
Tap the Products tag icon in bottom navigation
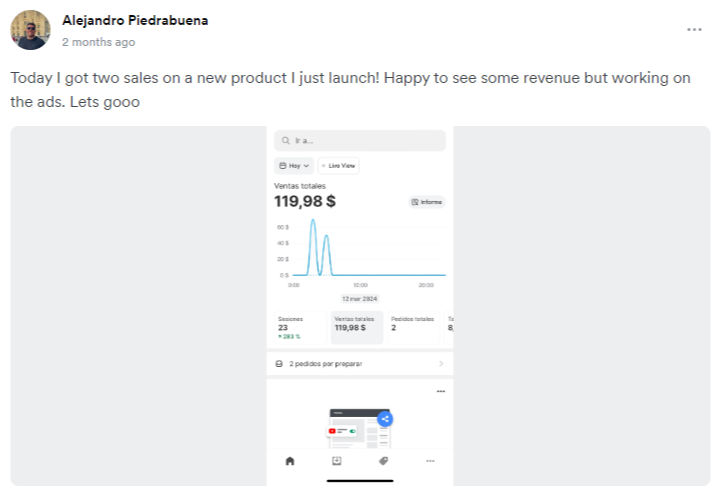pyautogui.click(x=383, y=461)
